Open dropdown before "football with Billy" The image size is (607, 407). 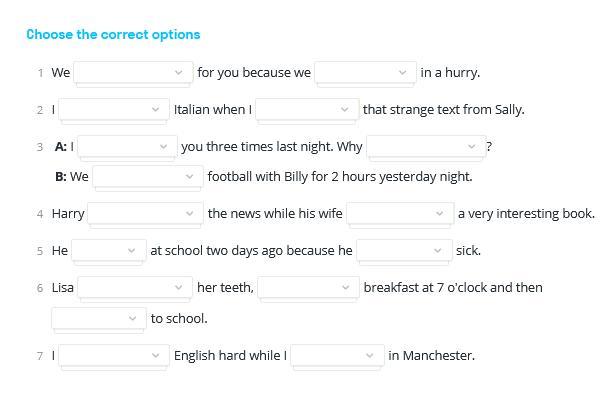148,176
